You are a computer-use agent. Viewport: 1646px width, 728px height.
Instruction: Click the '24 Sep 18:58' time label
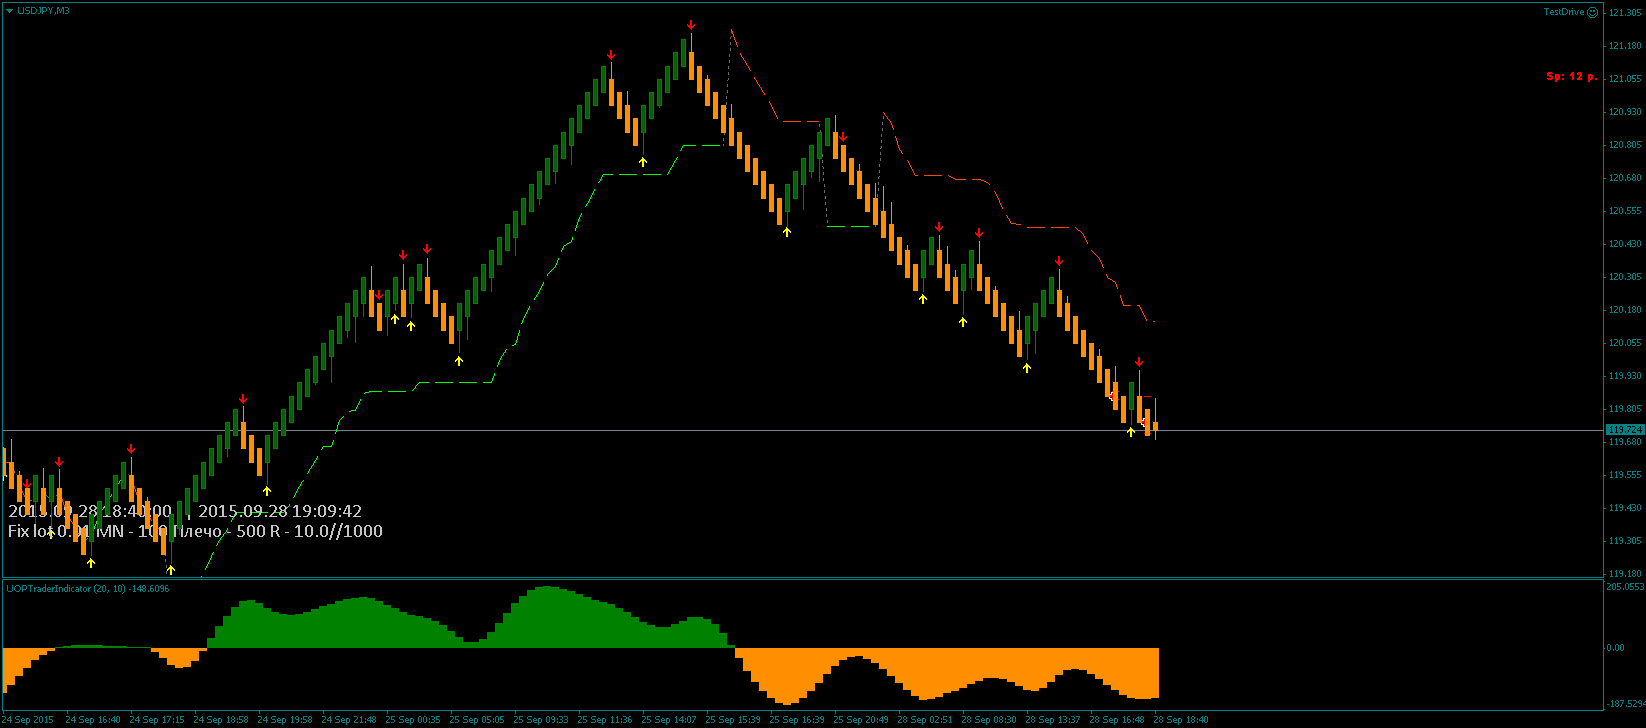click(221, 720)
